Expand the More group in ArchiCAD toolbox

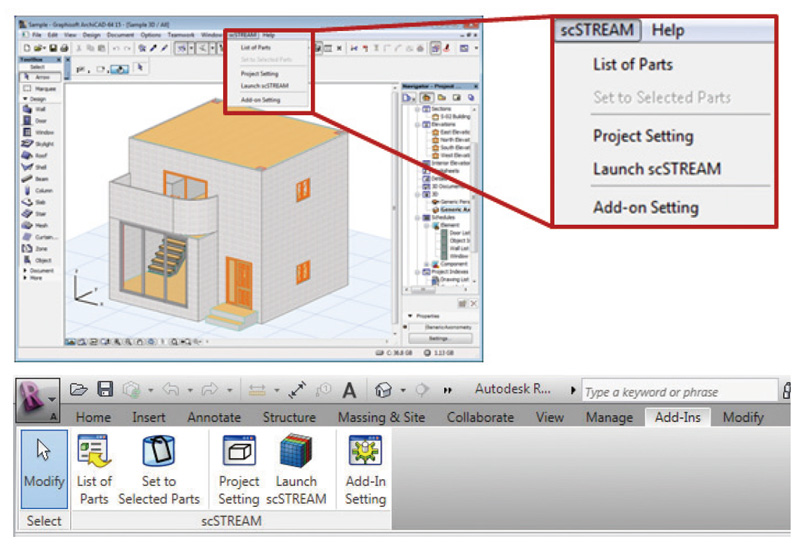pyautogui.click(x=25, y=278)
